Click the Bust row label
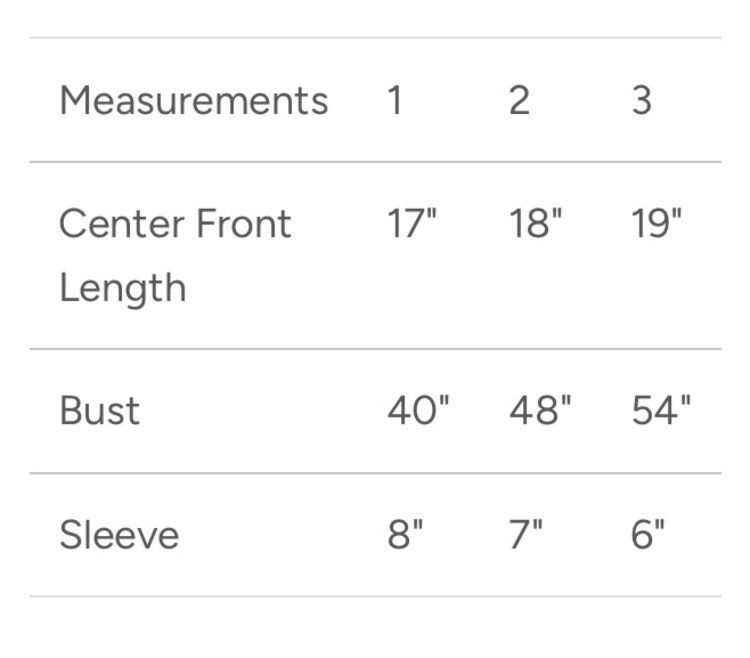Viewport: 750px width, 658px height. [x=99, y=411]
